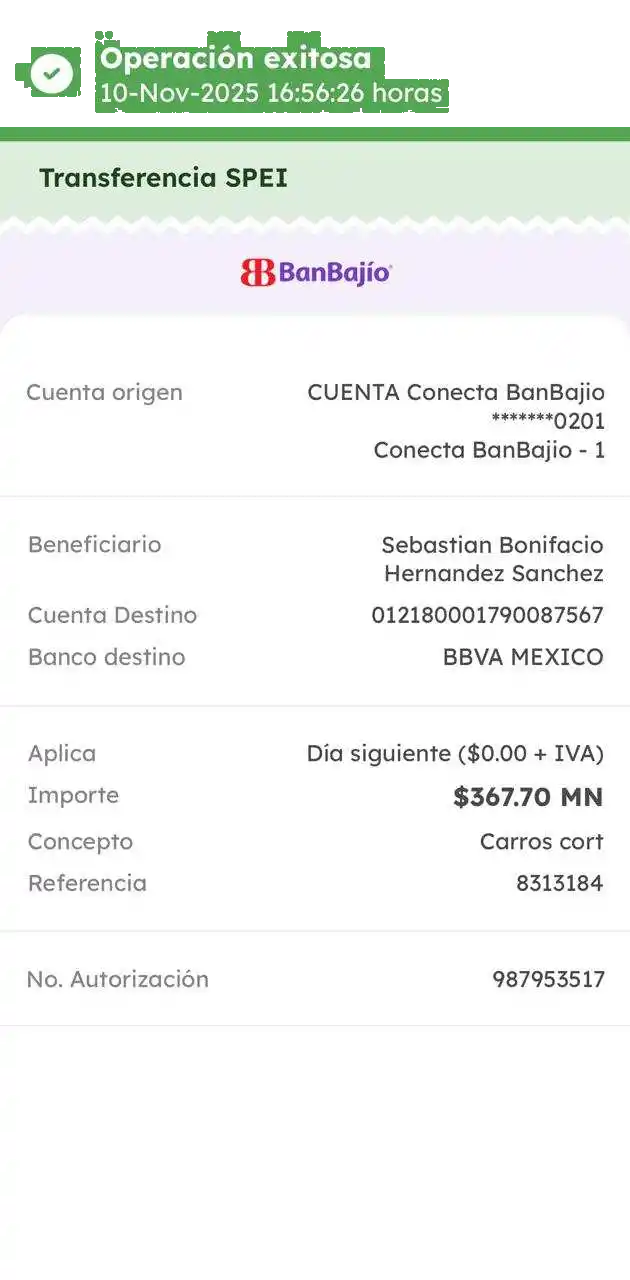Screen dimensions: 630x1280
Task: Select the "Cuenta origen" label
Action: (104, 392)
